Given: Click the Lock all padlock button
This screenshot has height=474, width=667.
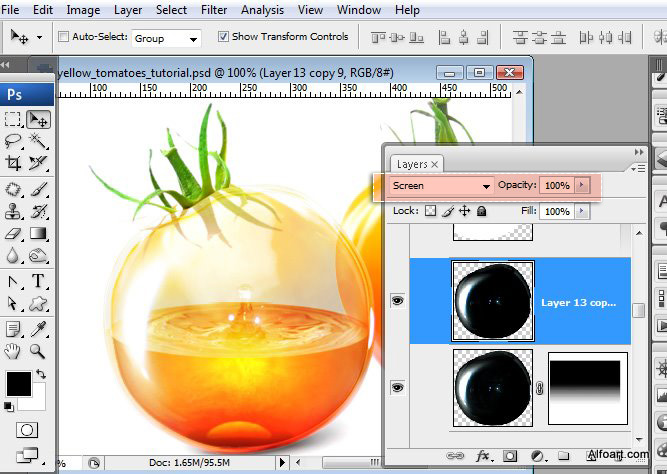Looking at the screenshot, I should point(481,212).
